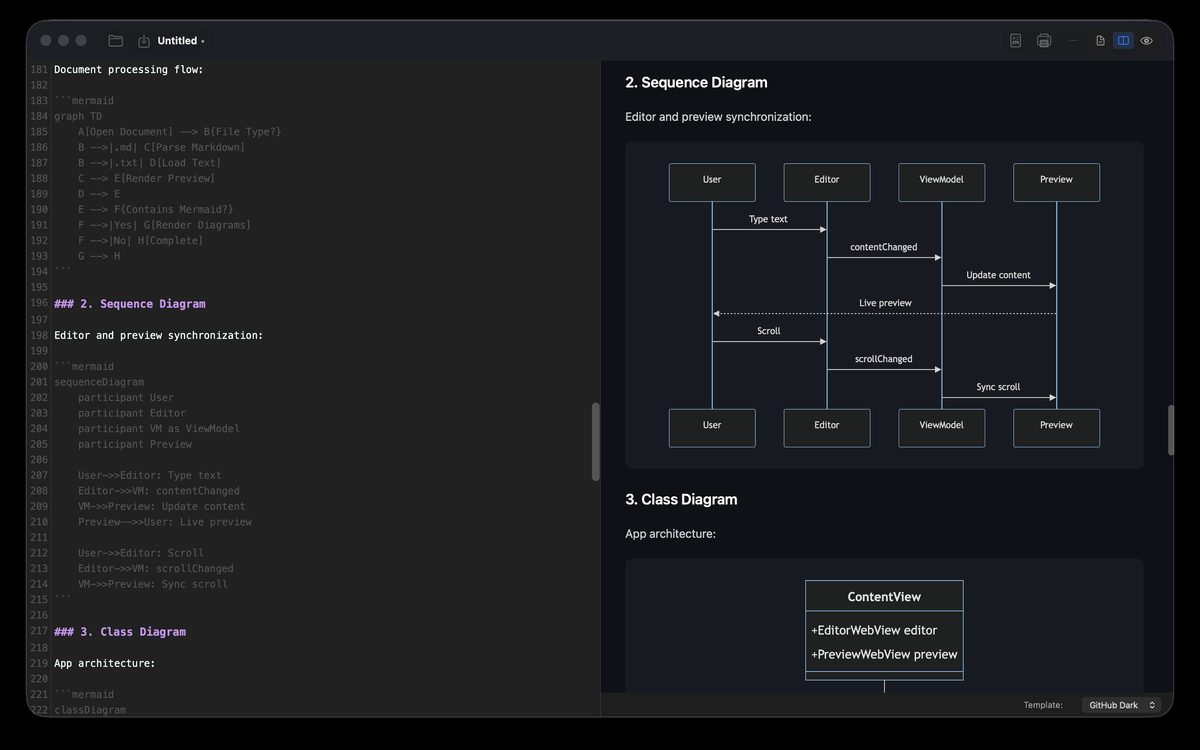Click the "contentChanged" message label in diagram
The height and width of the screenshot is (750, 1200).
[884, 247]
